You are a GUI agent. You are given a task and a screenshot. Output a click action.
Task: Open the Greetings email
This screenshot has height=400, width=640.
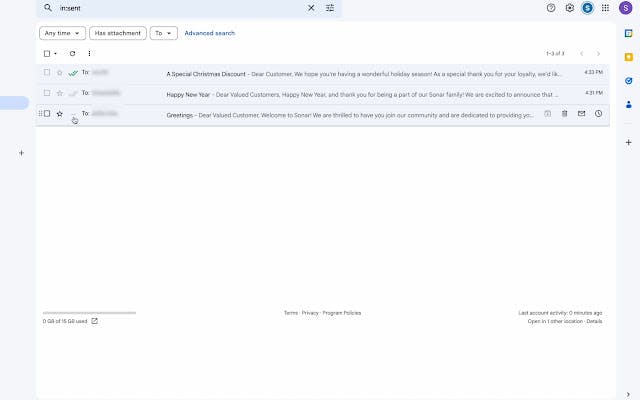pyautogui.click(x=322, y=116)
